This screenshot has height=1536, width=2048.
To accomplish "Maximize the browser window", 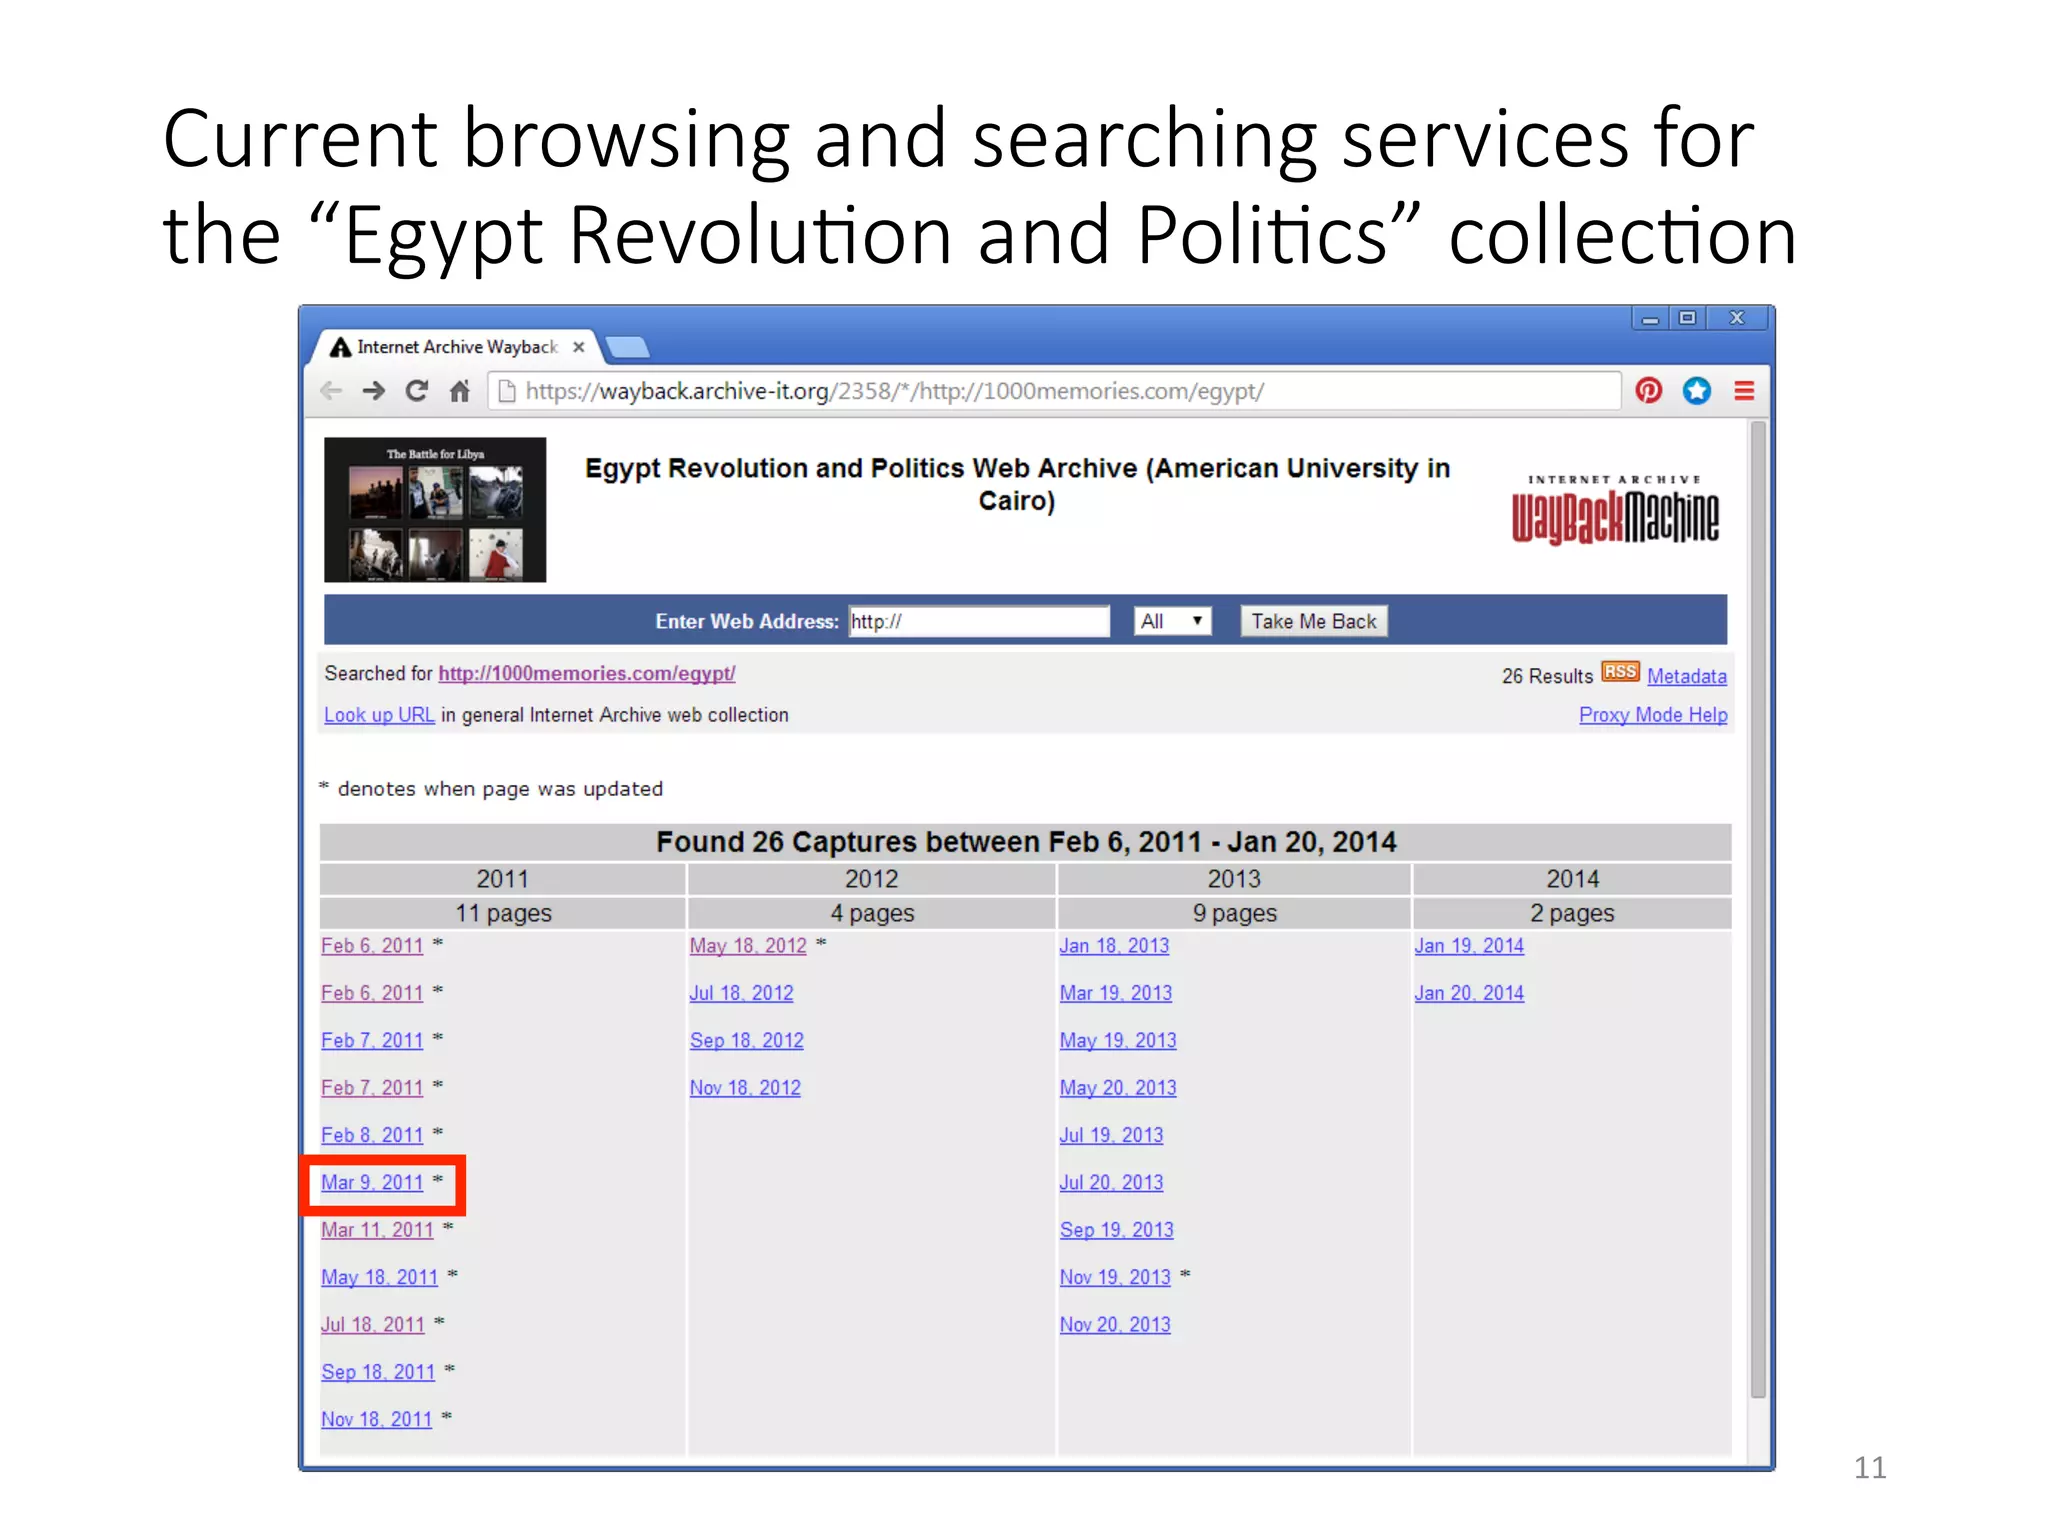I will [x=1687, y=318].
